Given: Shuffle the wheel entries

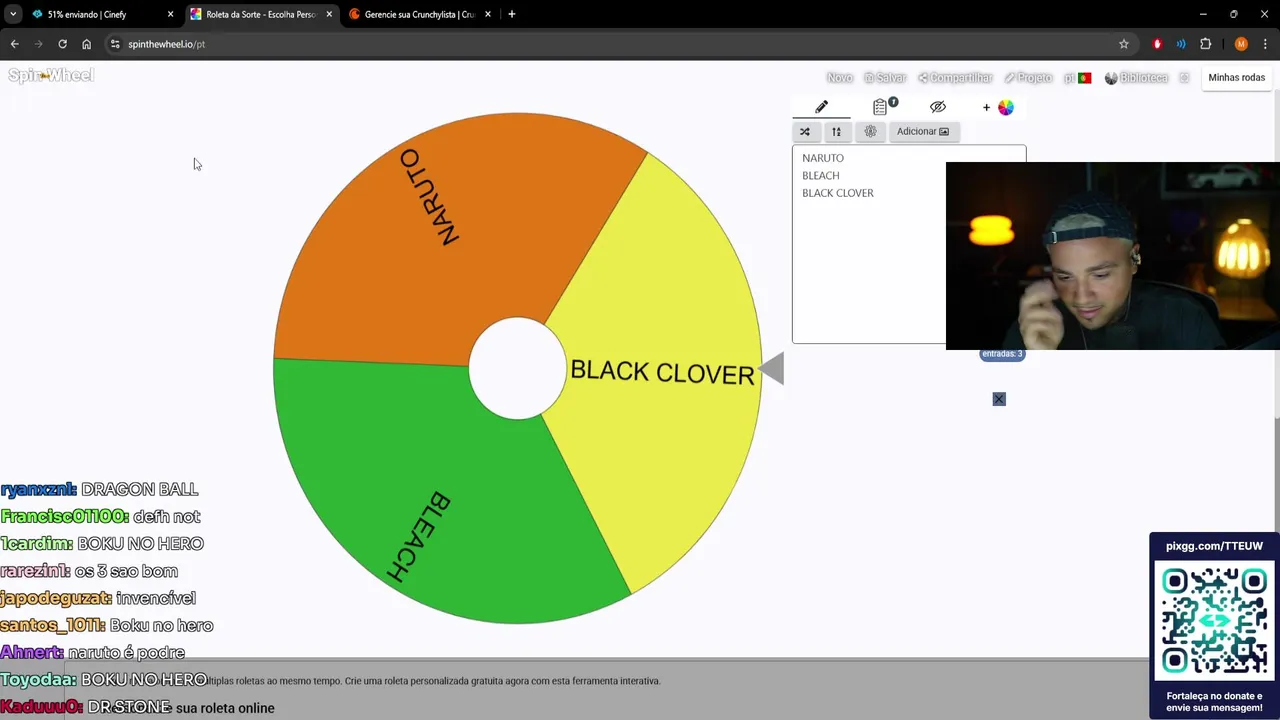Looking at the screenshot, I should 805,131.
